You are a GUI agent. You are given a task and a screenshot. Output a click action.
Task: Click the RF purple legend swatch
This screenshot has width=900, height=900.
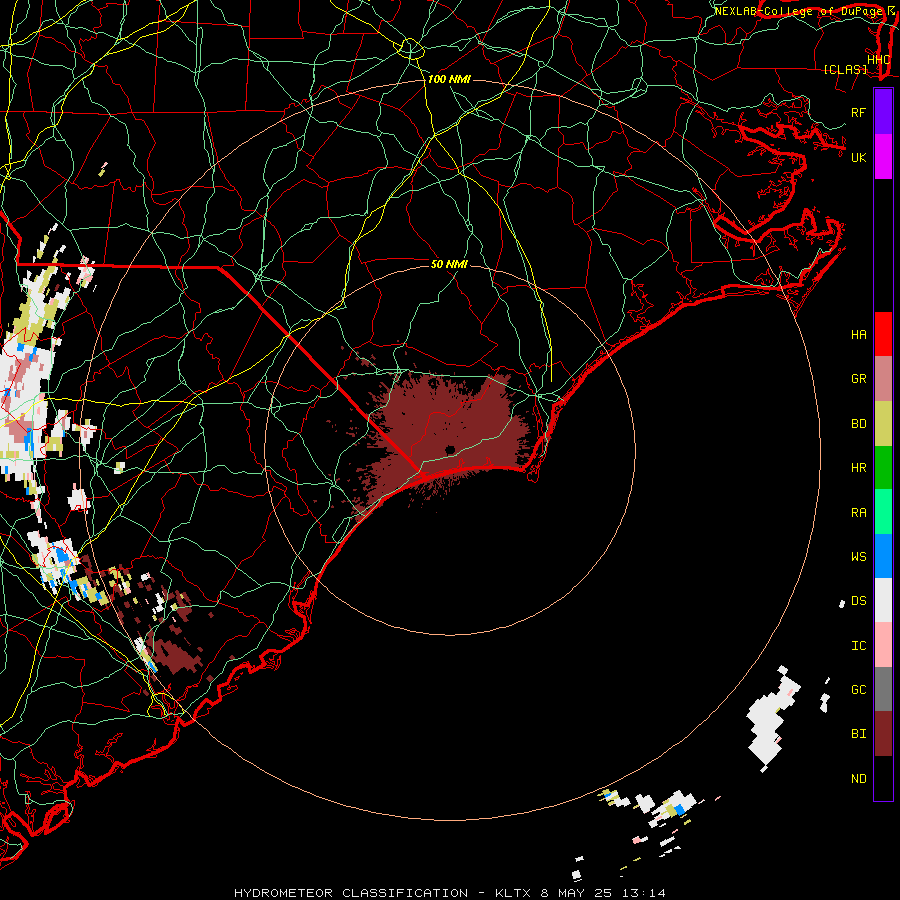coord(883,112)
